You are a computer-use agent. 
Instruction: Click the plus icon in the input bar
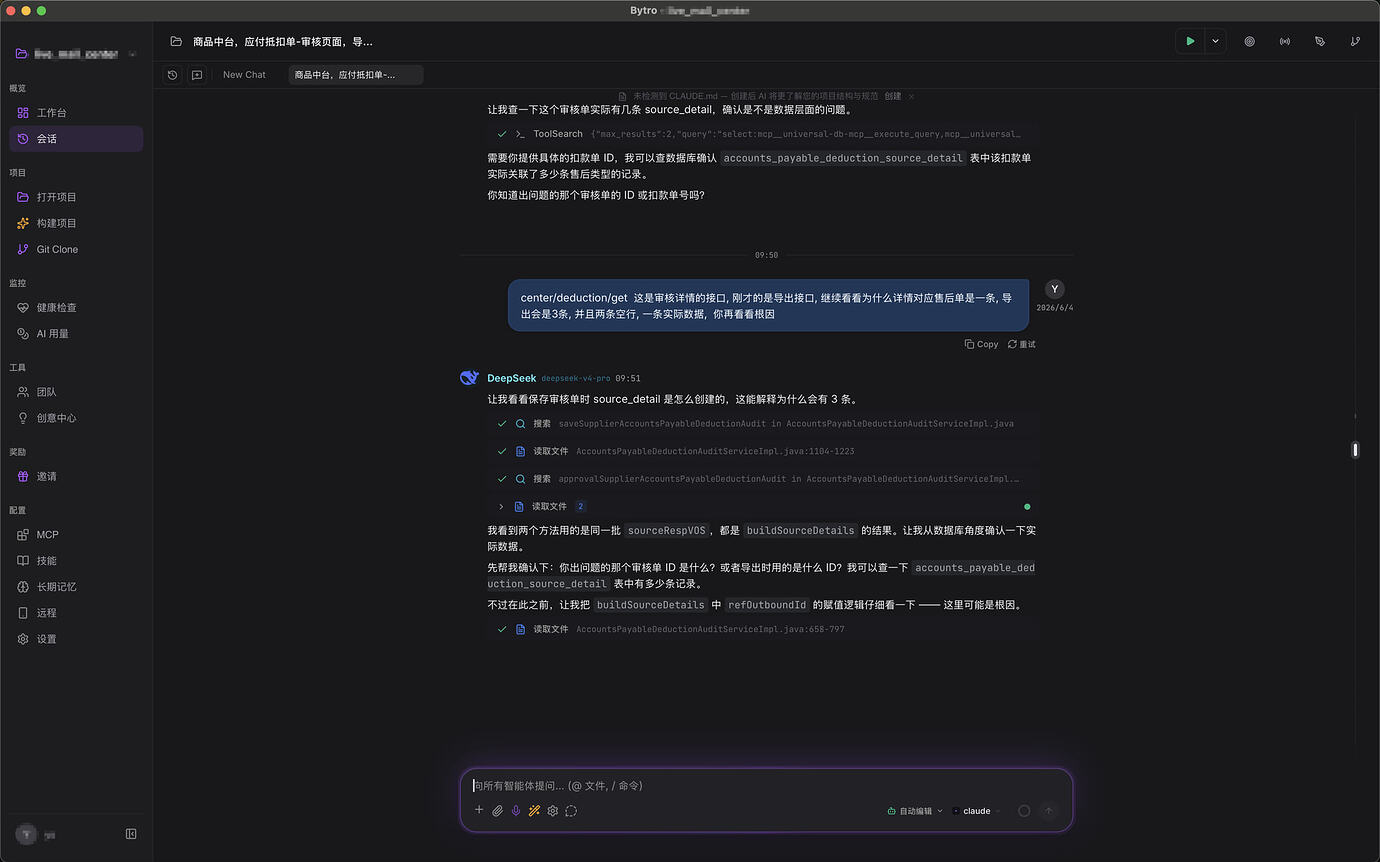[479, 811]
